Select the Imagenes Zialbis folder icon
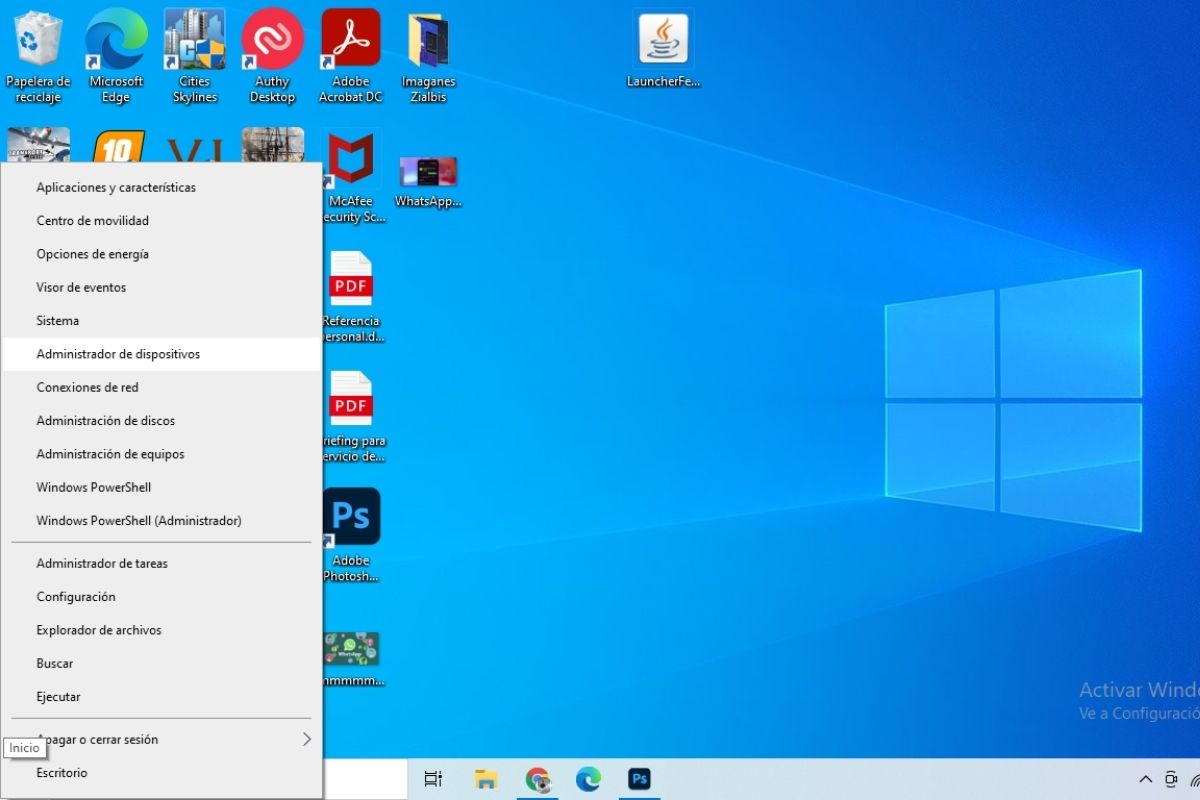 point(429,56)
